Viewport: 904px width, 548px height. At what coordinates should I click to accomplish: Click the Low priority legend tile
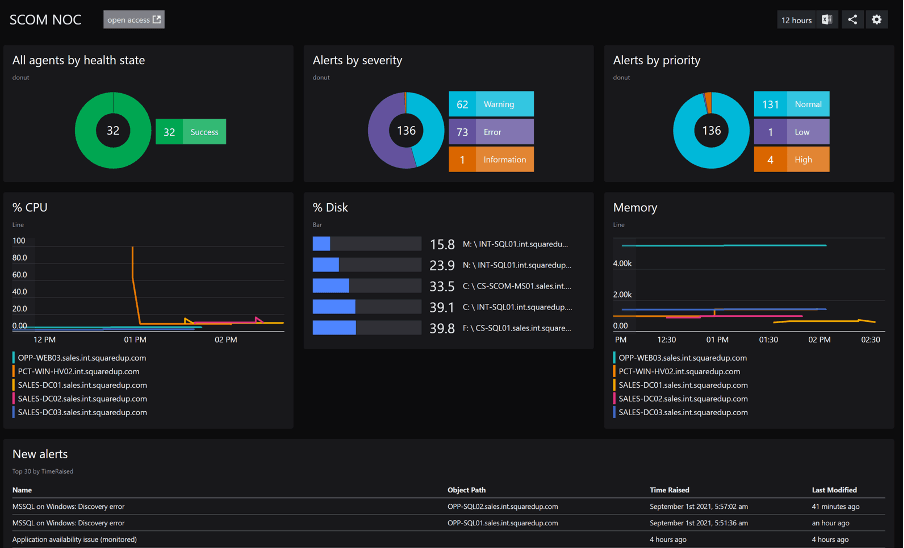pyautogui.click(x=791, y=132)
